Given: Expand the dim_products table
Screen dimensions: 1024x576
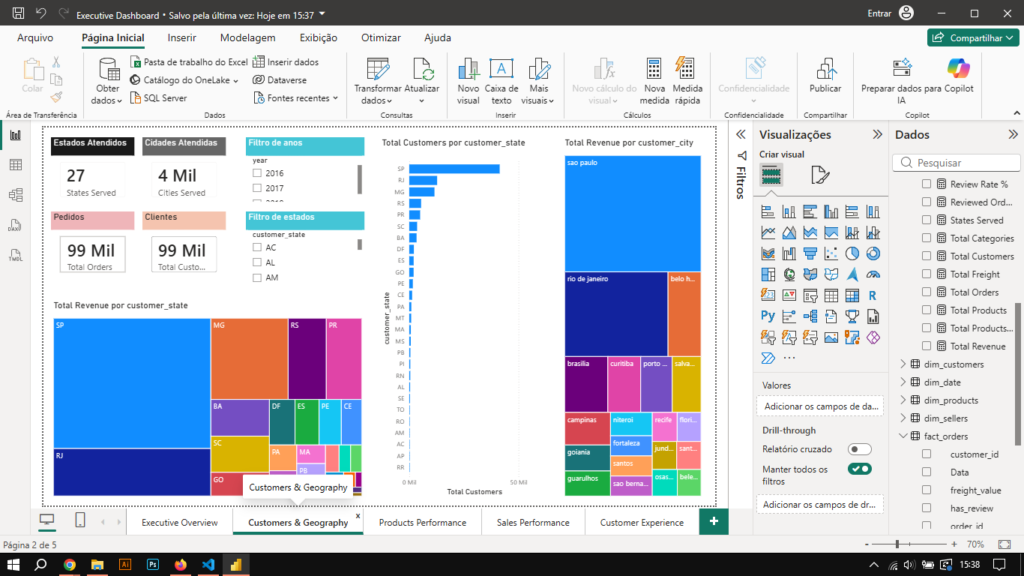Looking at the screenshot, I should pyautogui.click(x=904, y=400).
